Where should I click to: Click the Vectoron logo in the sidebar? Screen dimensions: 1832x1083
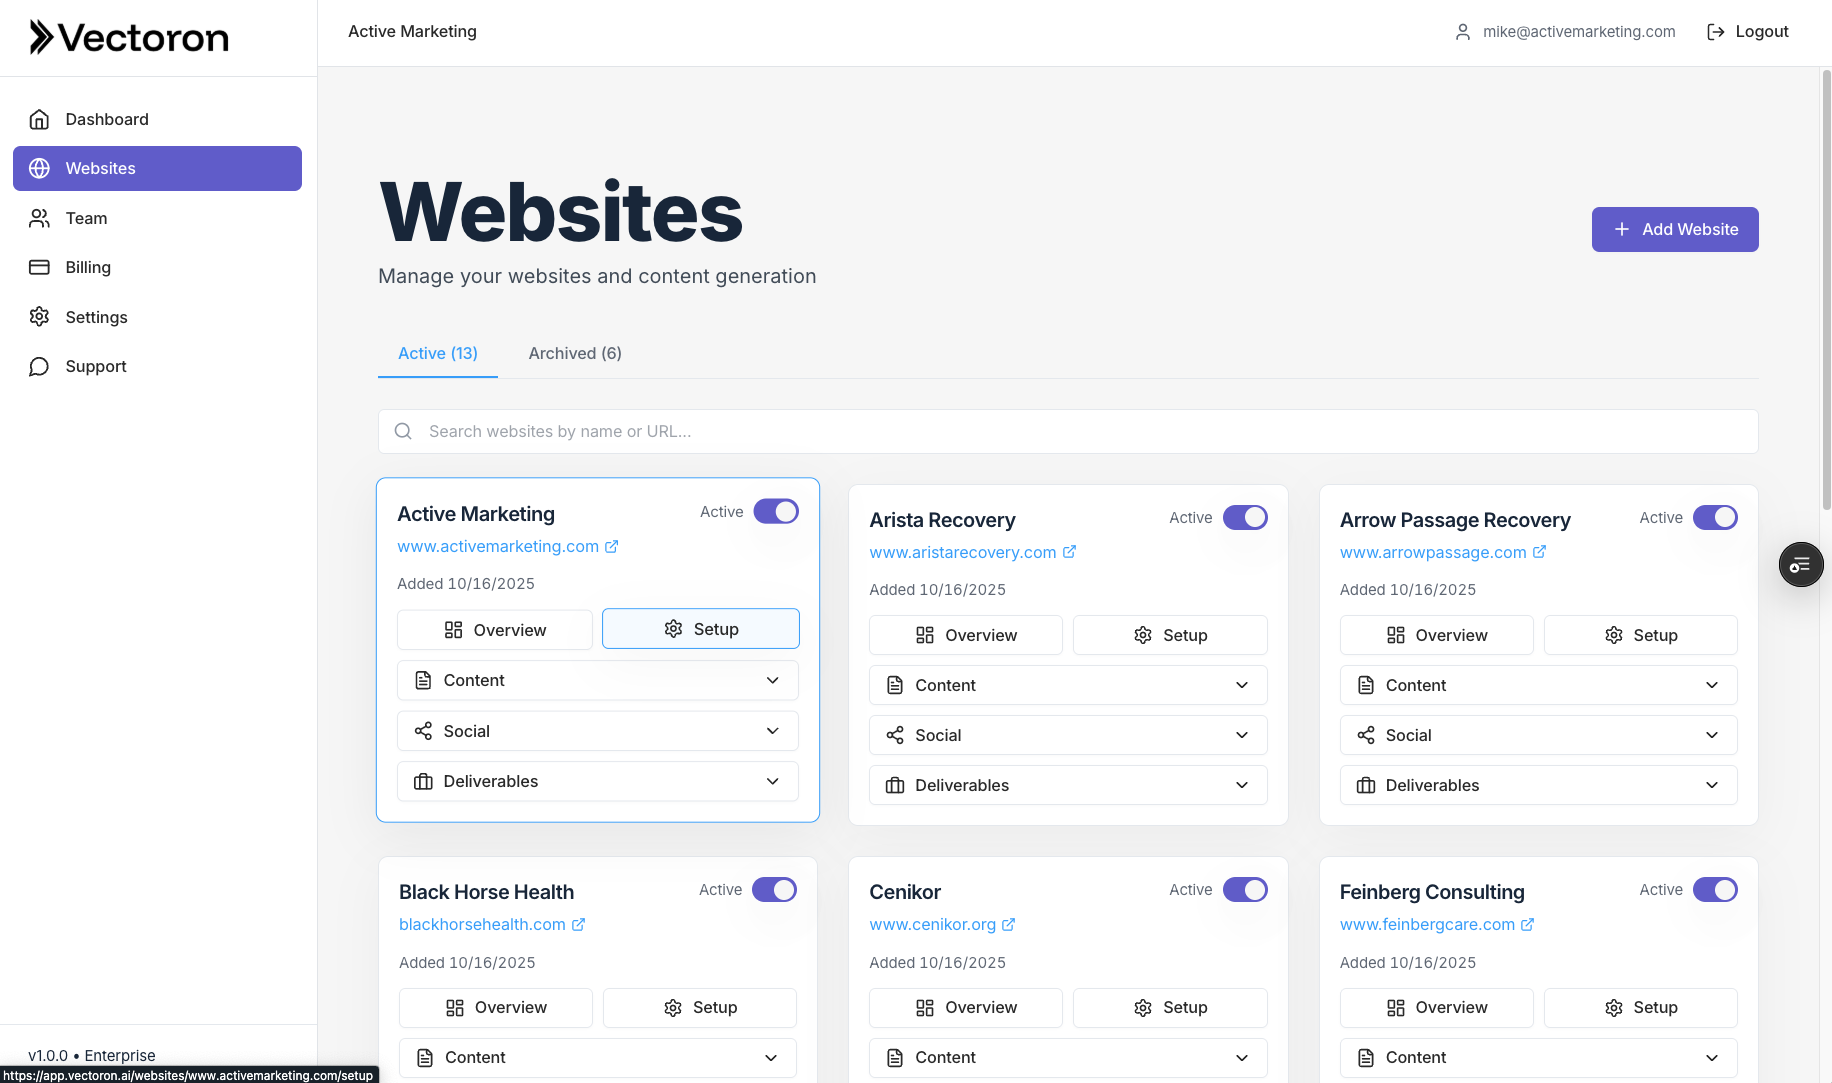click(128, 37)
